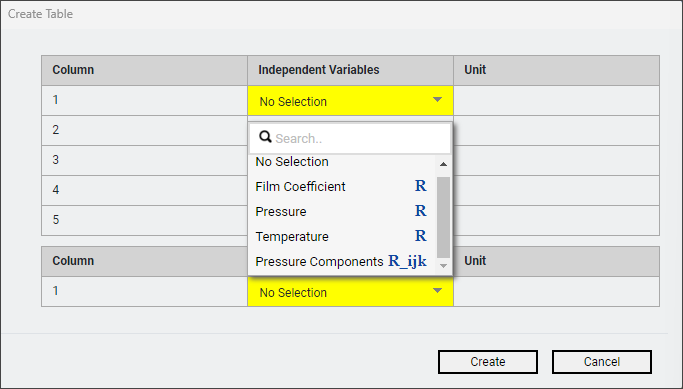Image resolution: width=683 pixels, height=389 pixels.
Task: Click the lower table Column header
Action: tap(144, 261)
